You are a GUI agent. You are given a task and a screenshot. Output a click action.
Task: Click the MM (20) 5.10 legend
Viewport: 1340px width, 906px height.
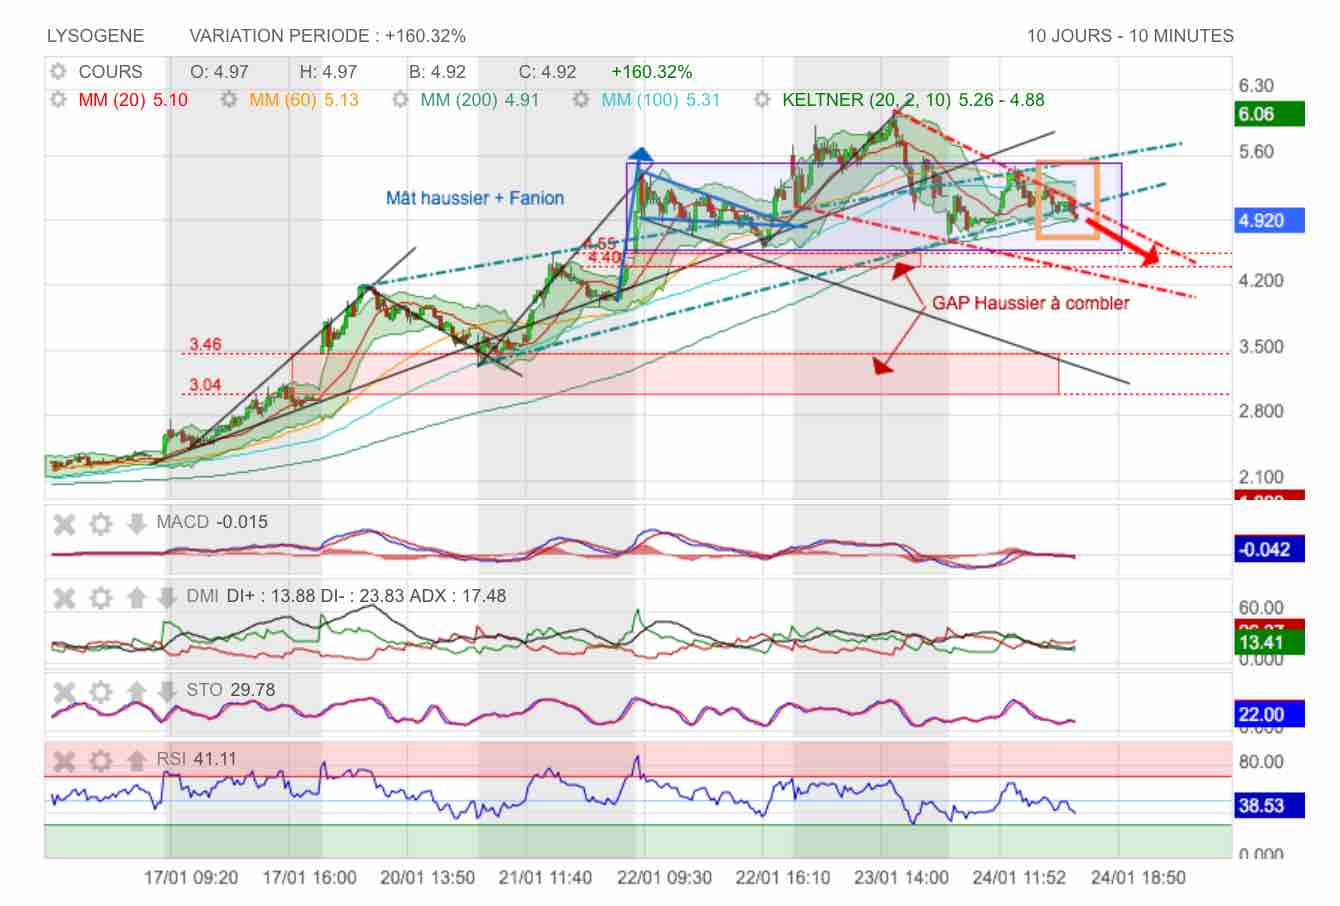(x=133, y=100)
